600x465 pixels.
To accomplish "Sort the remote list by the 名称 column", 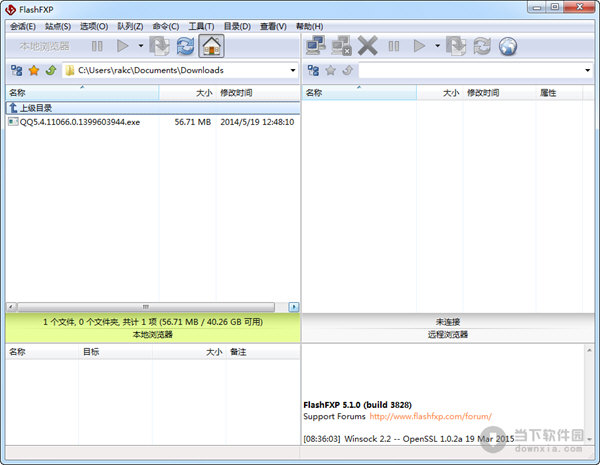I will point(359,93).
